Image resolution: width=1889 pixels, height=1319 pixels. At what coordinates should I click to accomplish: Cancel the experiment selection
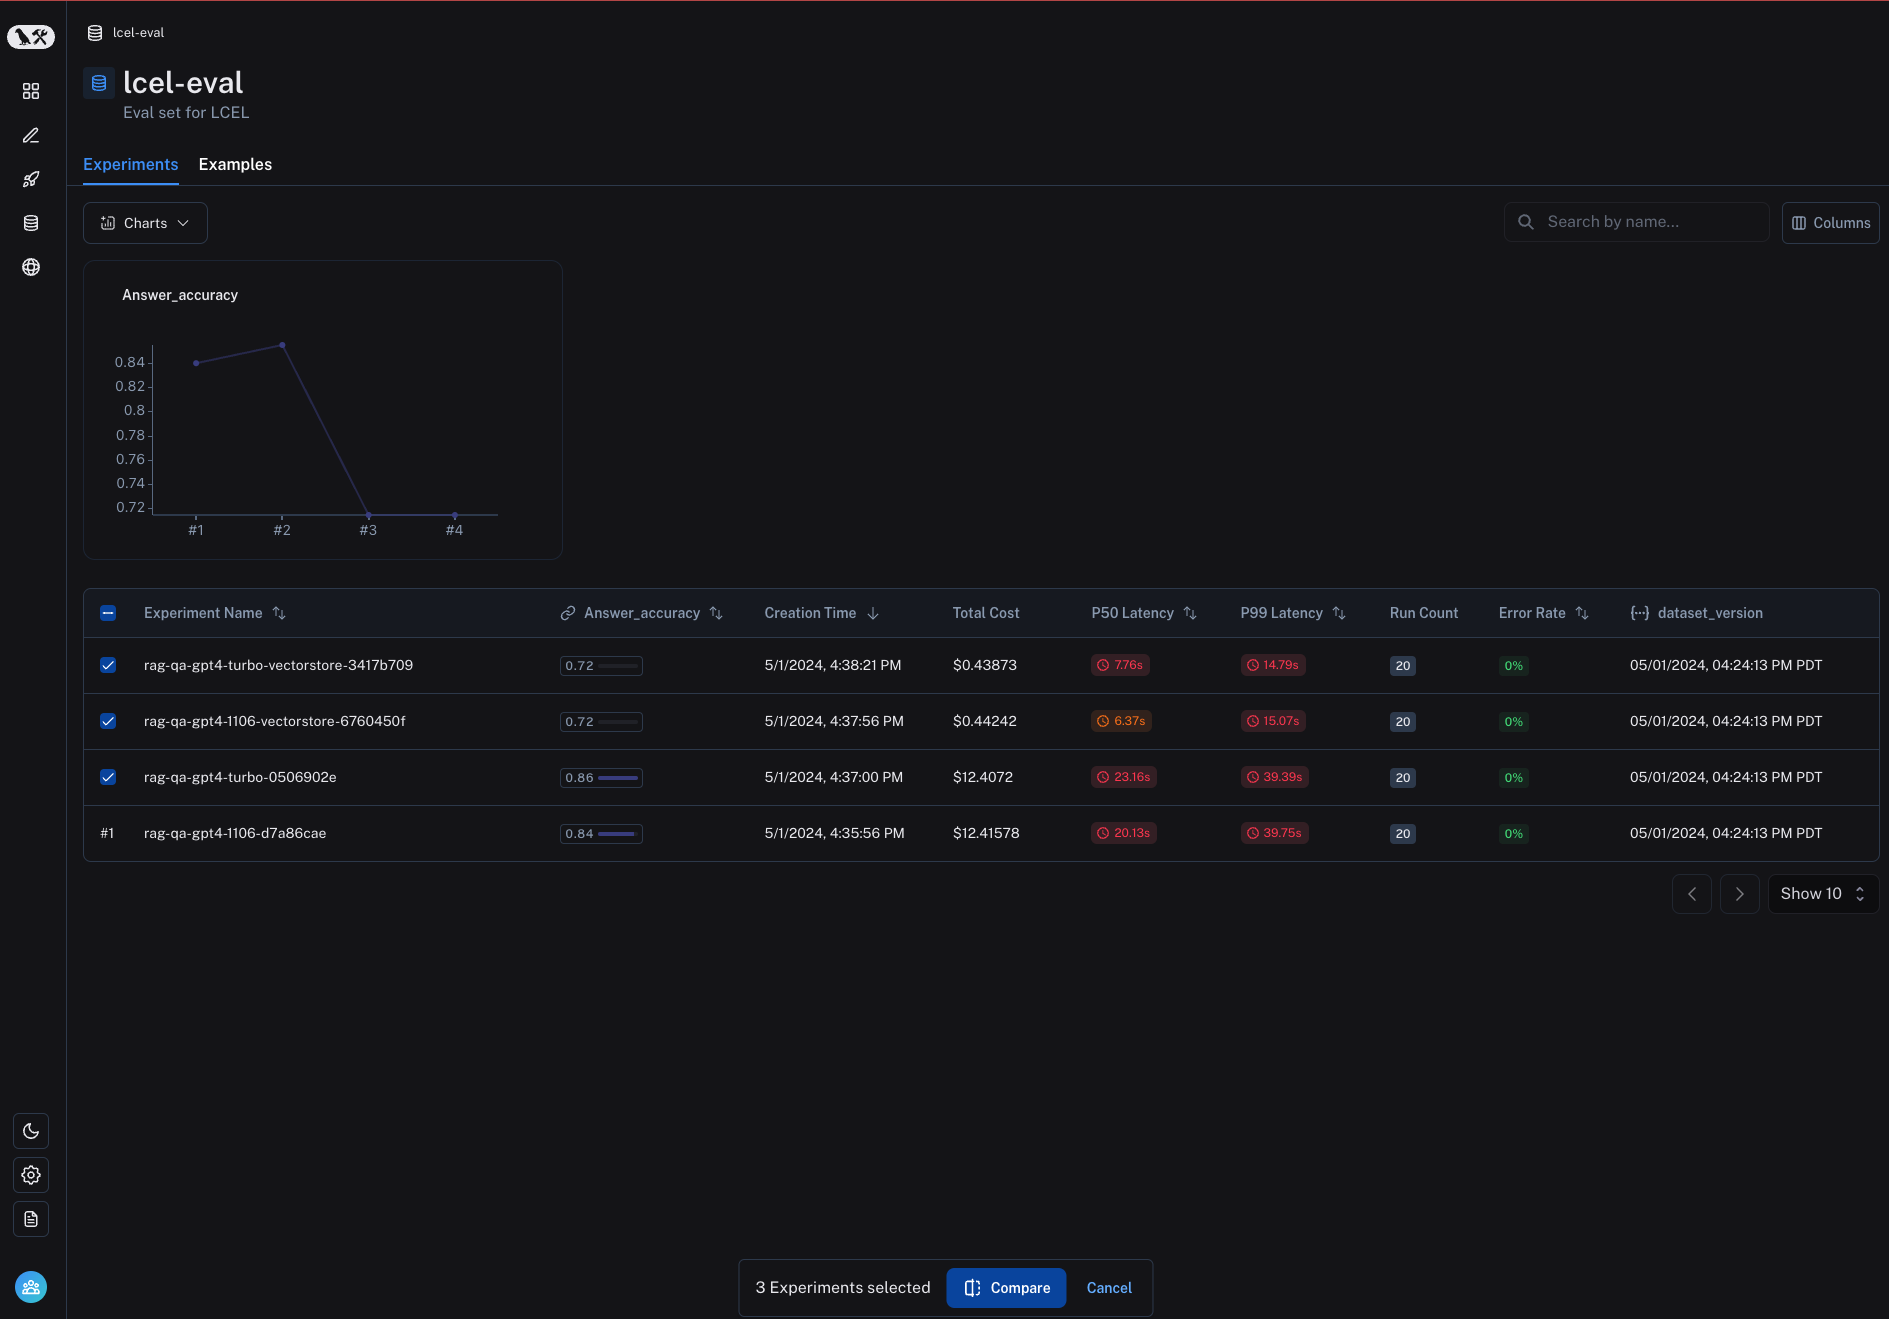[x=1109, y=1288]
